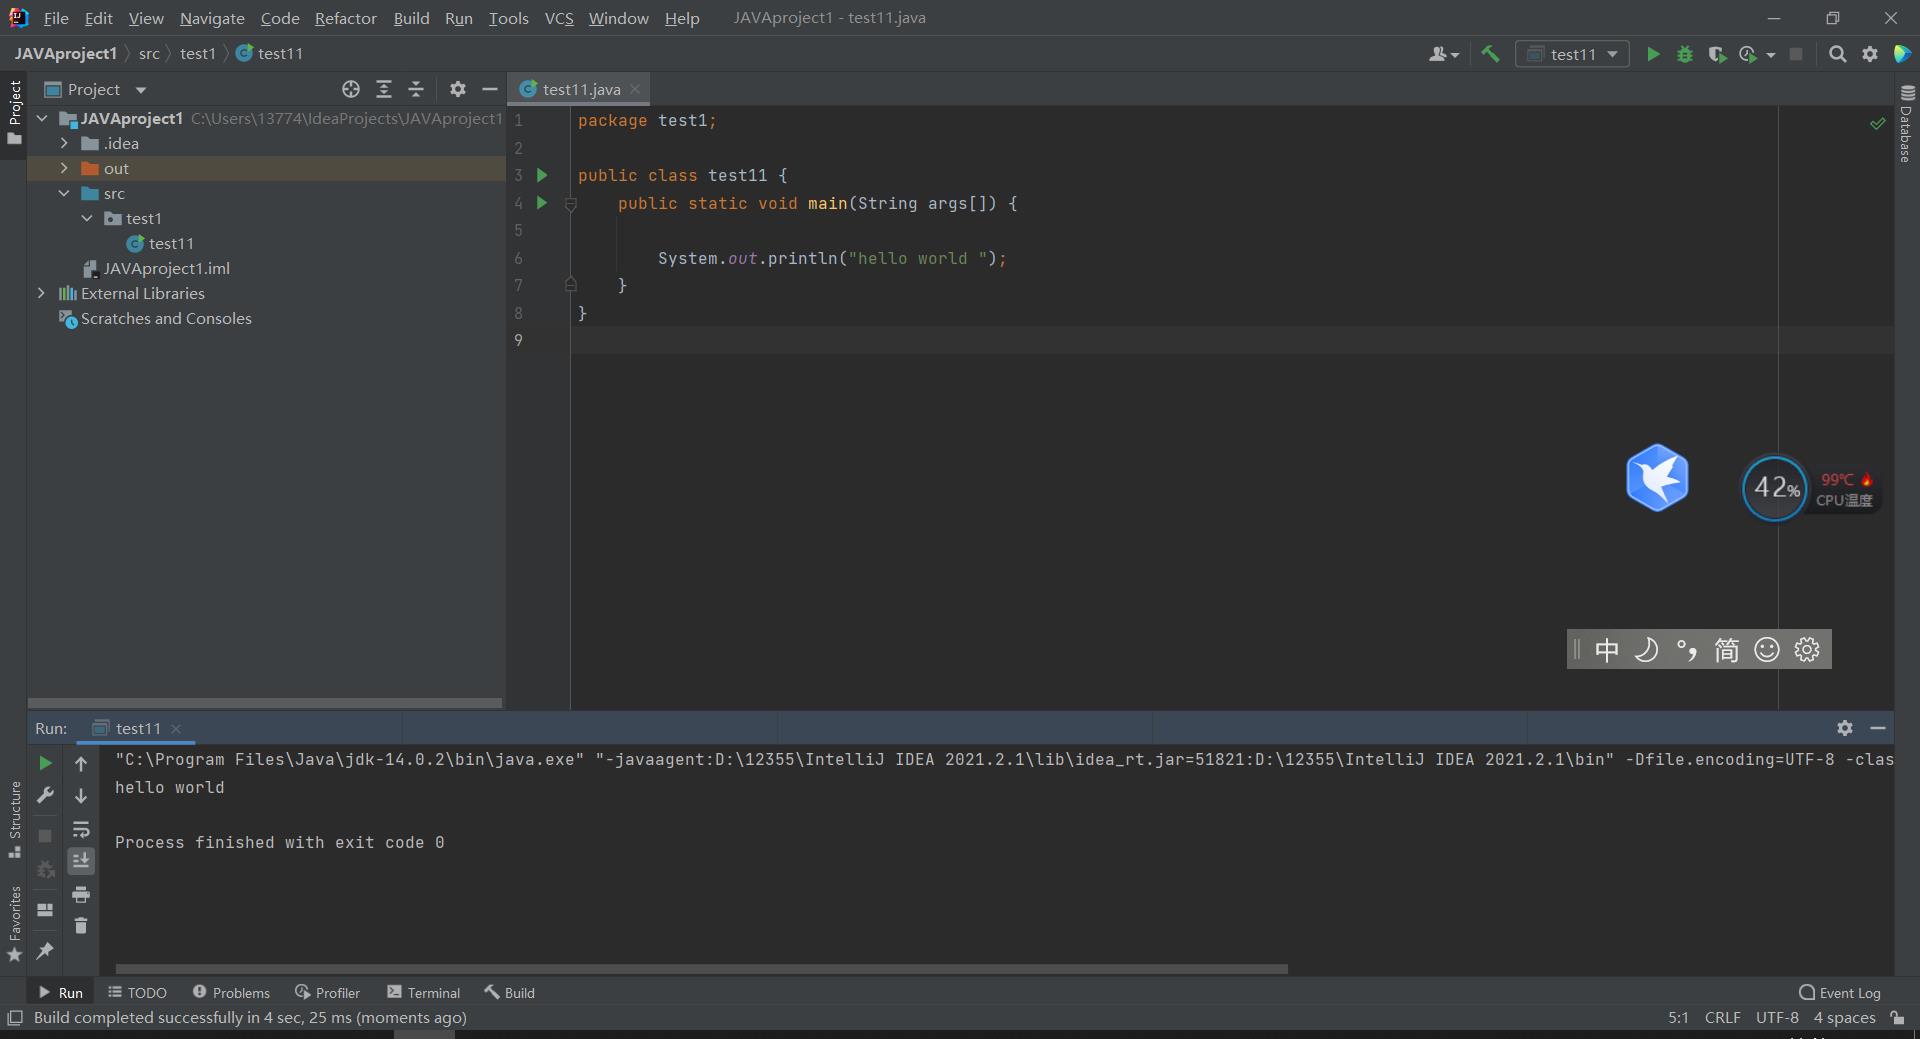The height and width of the screenshot is (1039, 1920).
Task: Click Run console horizontal scrollbar
Action: coord(701,969)
